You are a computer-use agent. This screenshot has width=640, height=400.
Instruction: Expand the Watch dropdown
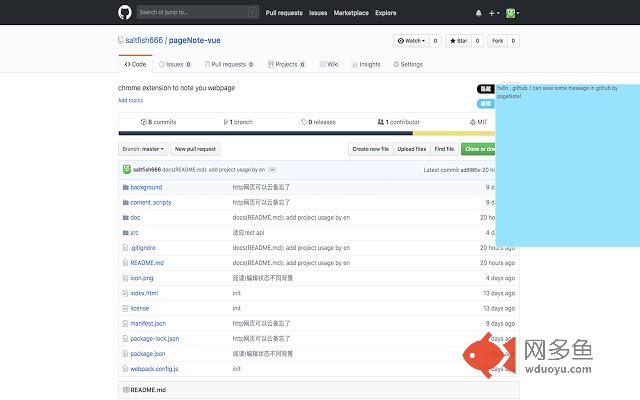pyautogui.click(x=411, y=41)
